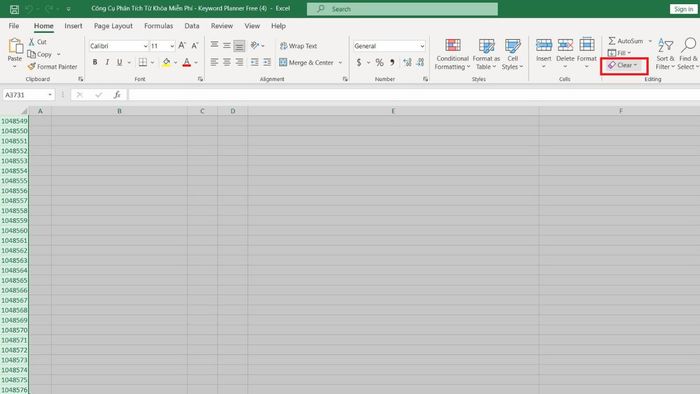Open Cell Styles gallery
This screenshot has width=700, height=394.
click(512, 54)
